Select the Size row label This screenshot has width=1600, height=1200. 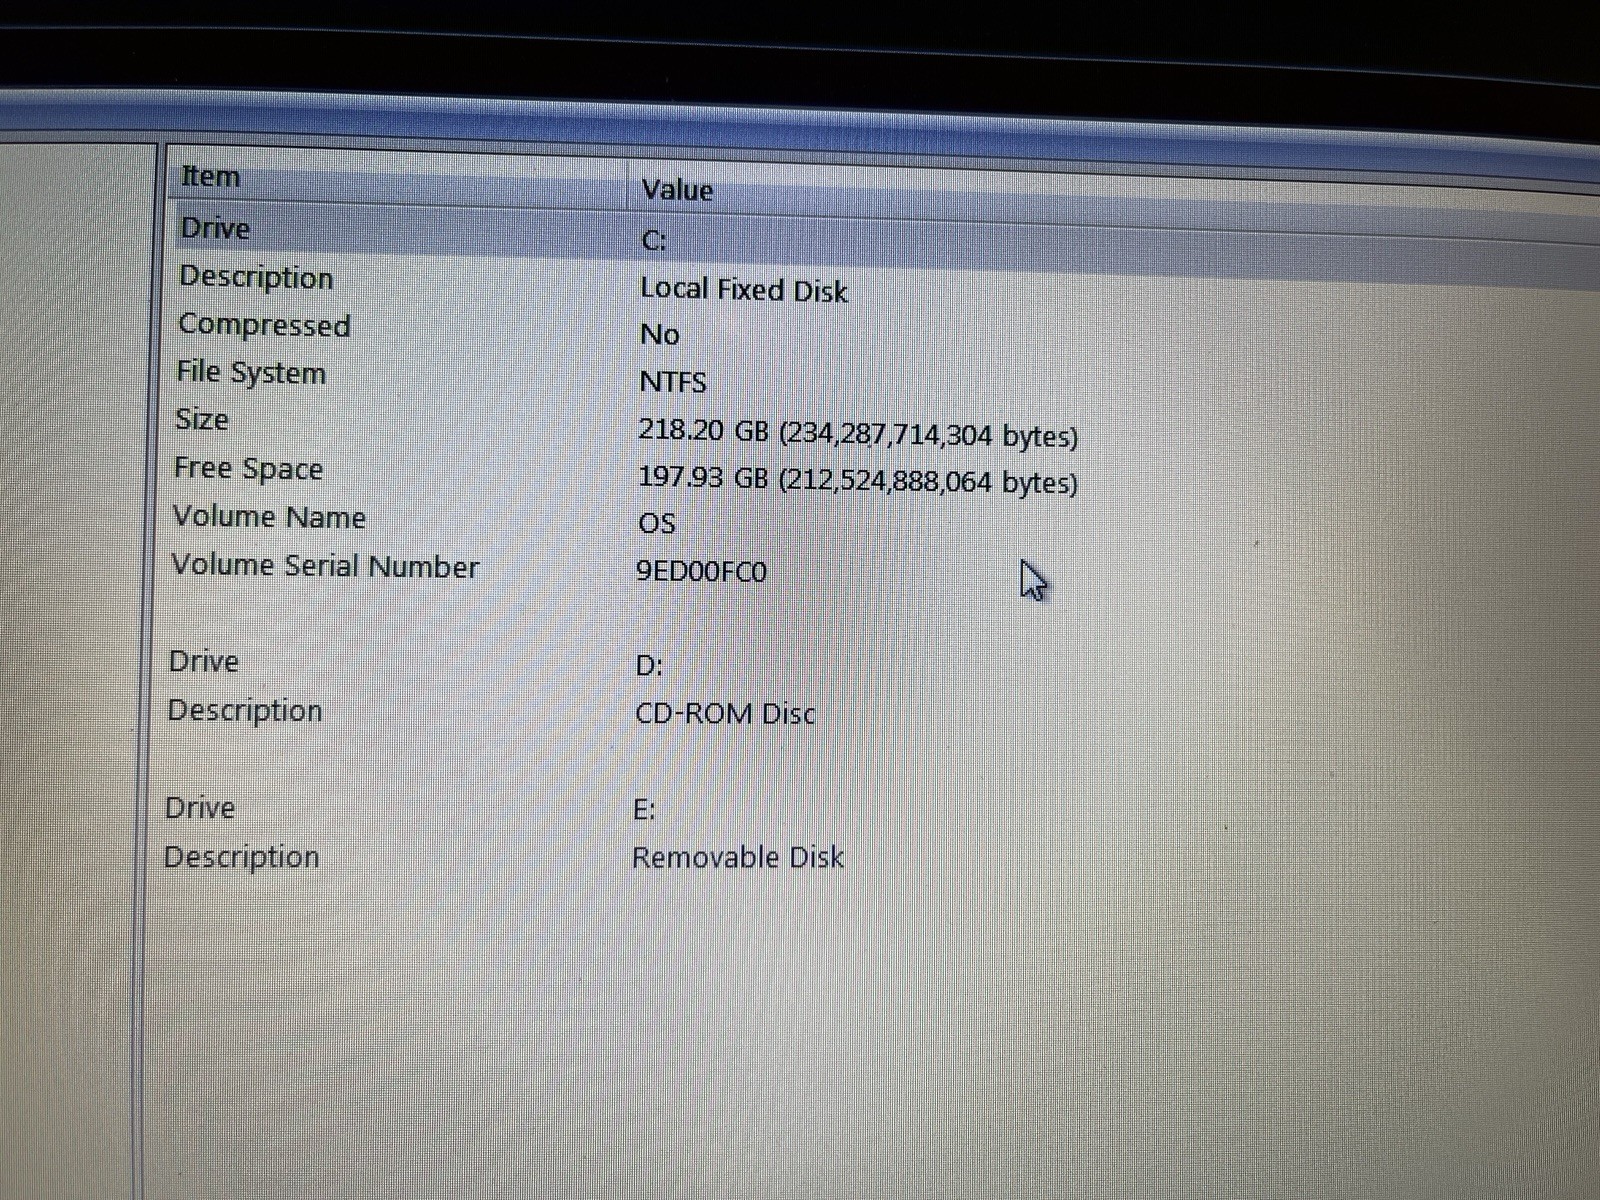(201, 419)
